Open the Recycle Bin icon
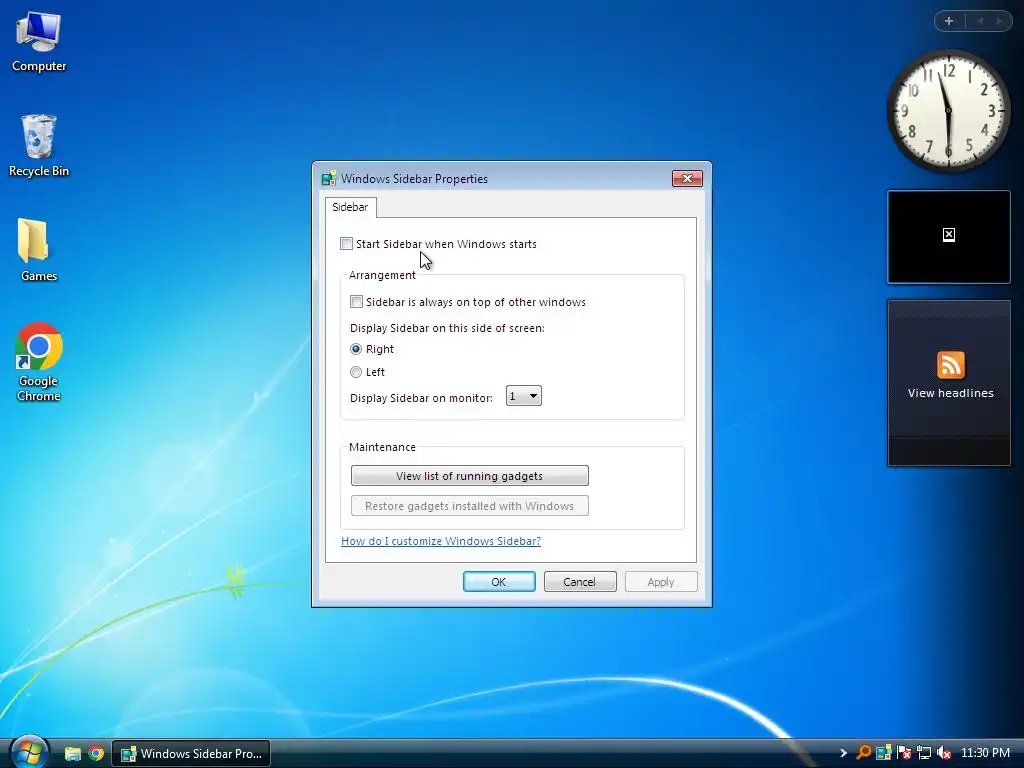Screen dimensions: 1024x768 point(39,145)
